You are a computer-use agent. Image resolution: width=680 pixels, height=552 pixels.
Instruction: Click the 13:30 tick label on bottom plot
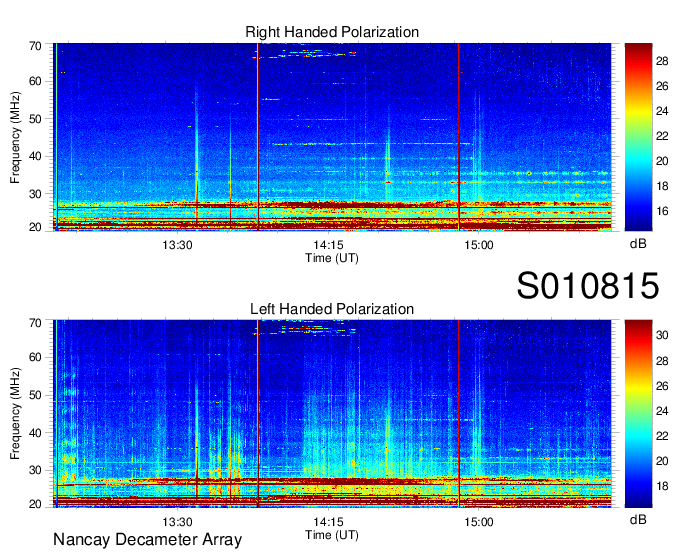click(177, 522)
